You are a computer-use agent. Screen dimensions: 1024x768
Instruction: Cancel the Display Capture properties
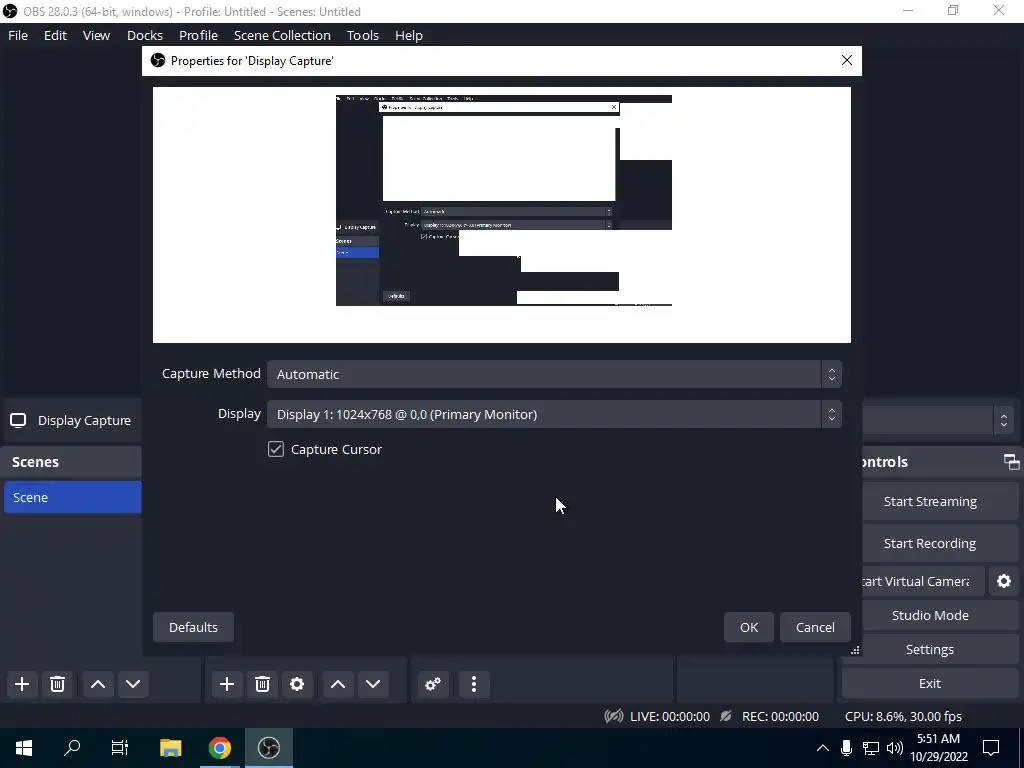point(815,627)
